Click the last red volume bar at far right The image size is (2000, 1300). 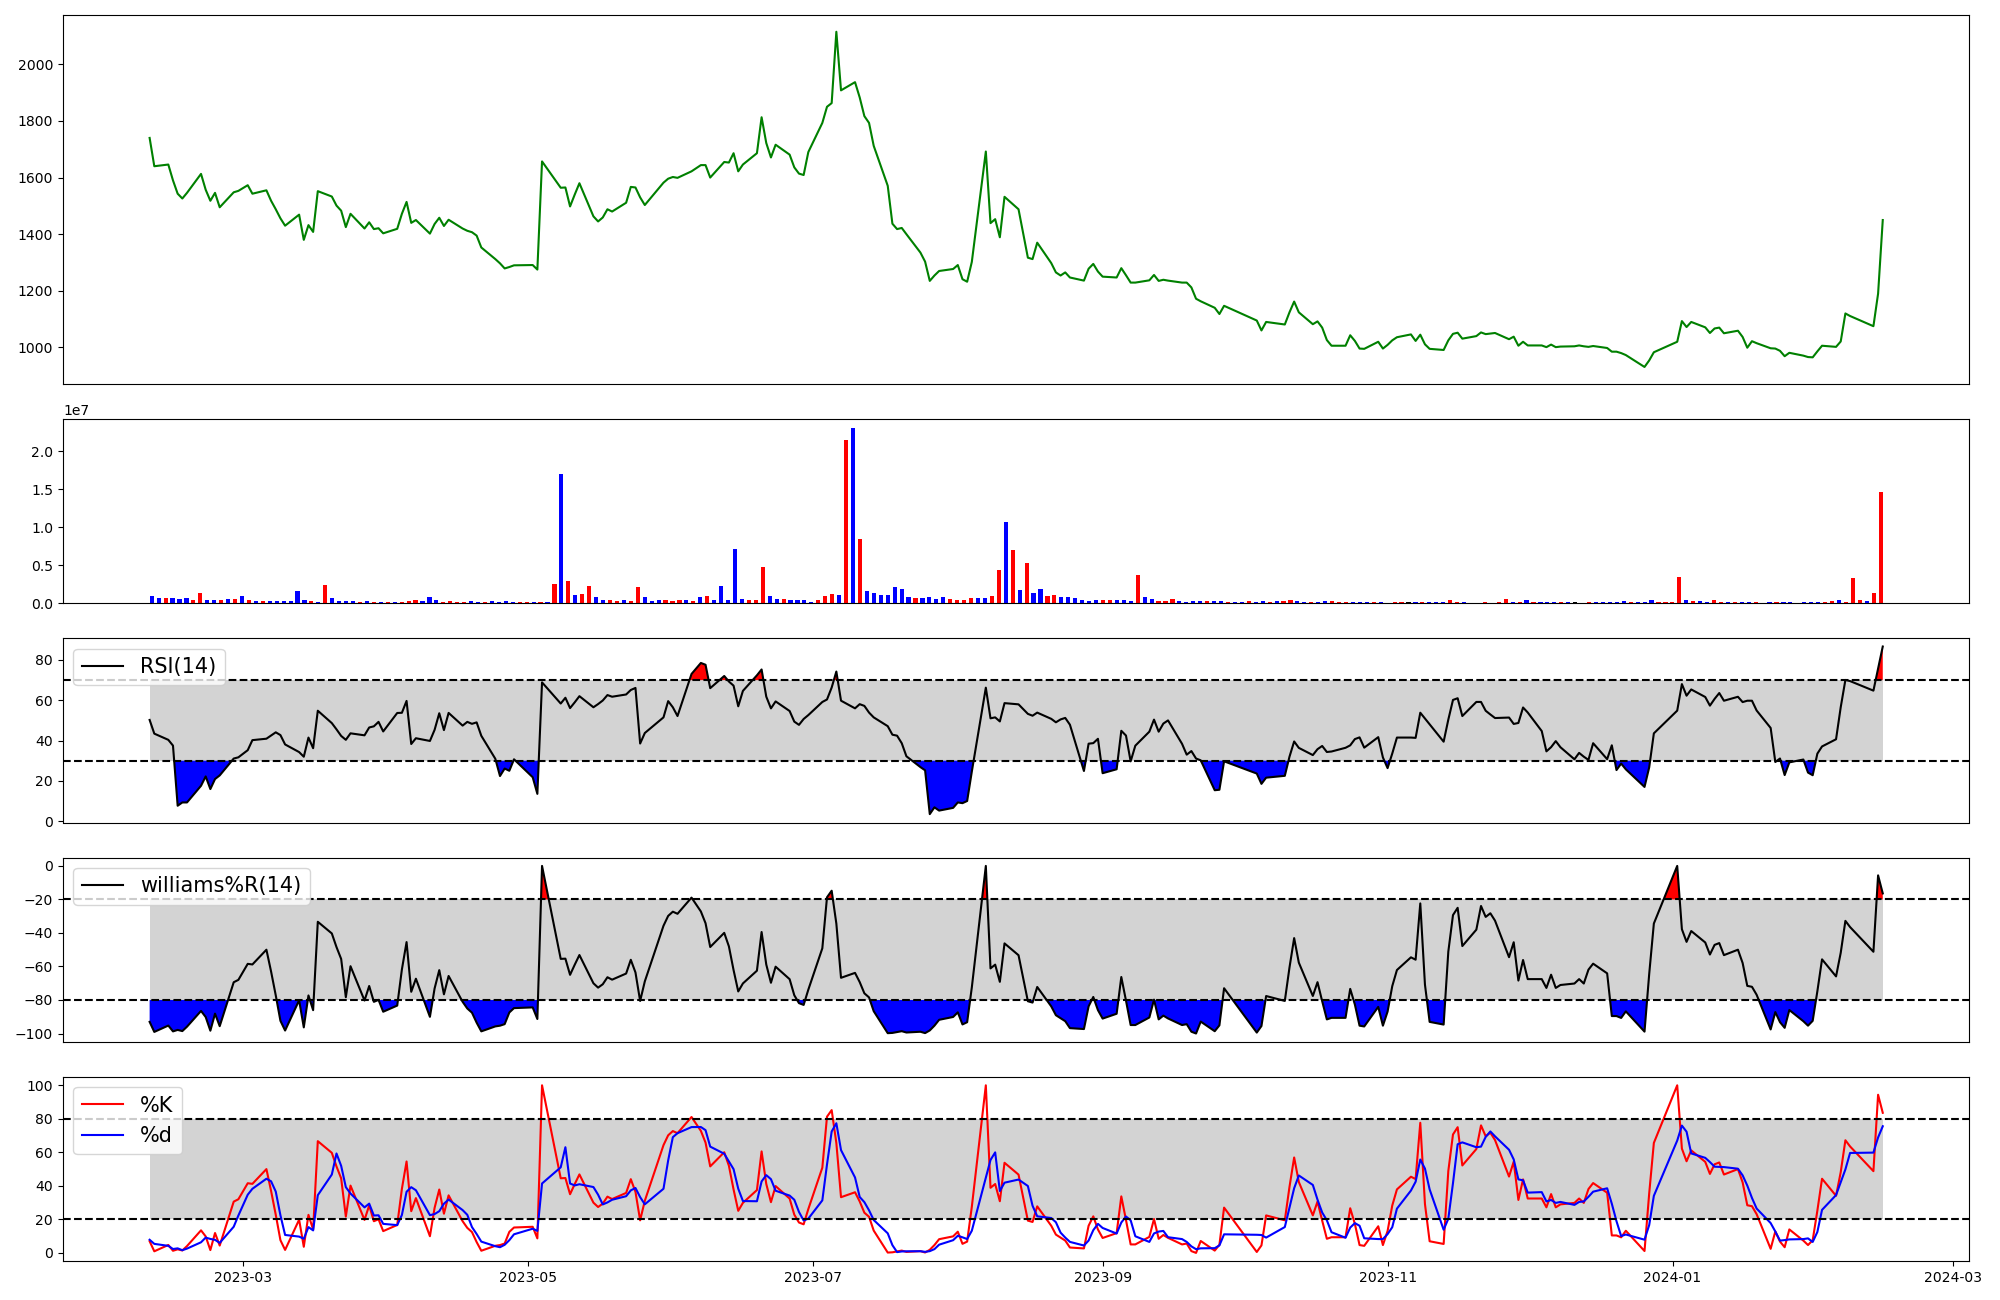pos(1880,547)
